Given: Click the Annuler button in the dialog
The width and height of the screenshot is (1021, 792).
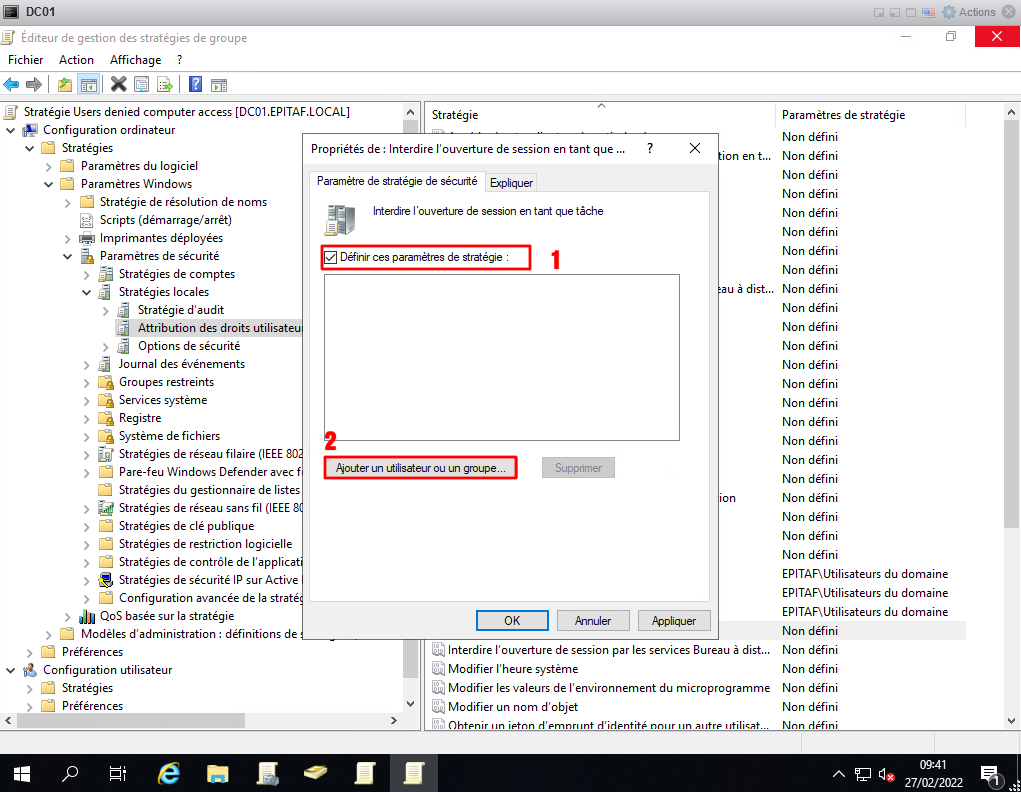Looking at the screenshot, I should point(593,620).
